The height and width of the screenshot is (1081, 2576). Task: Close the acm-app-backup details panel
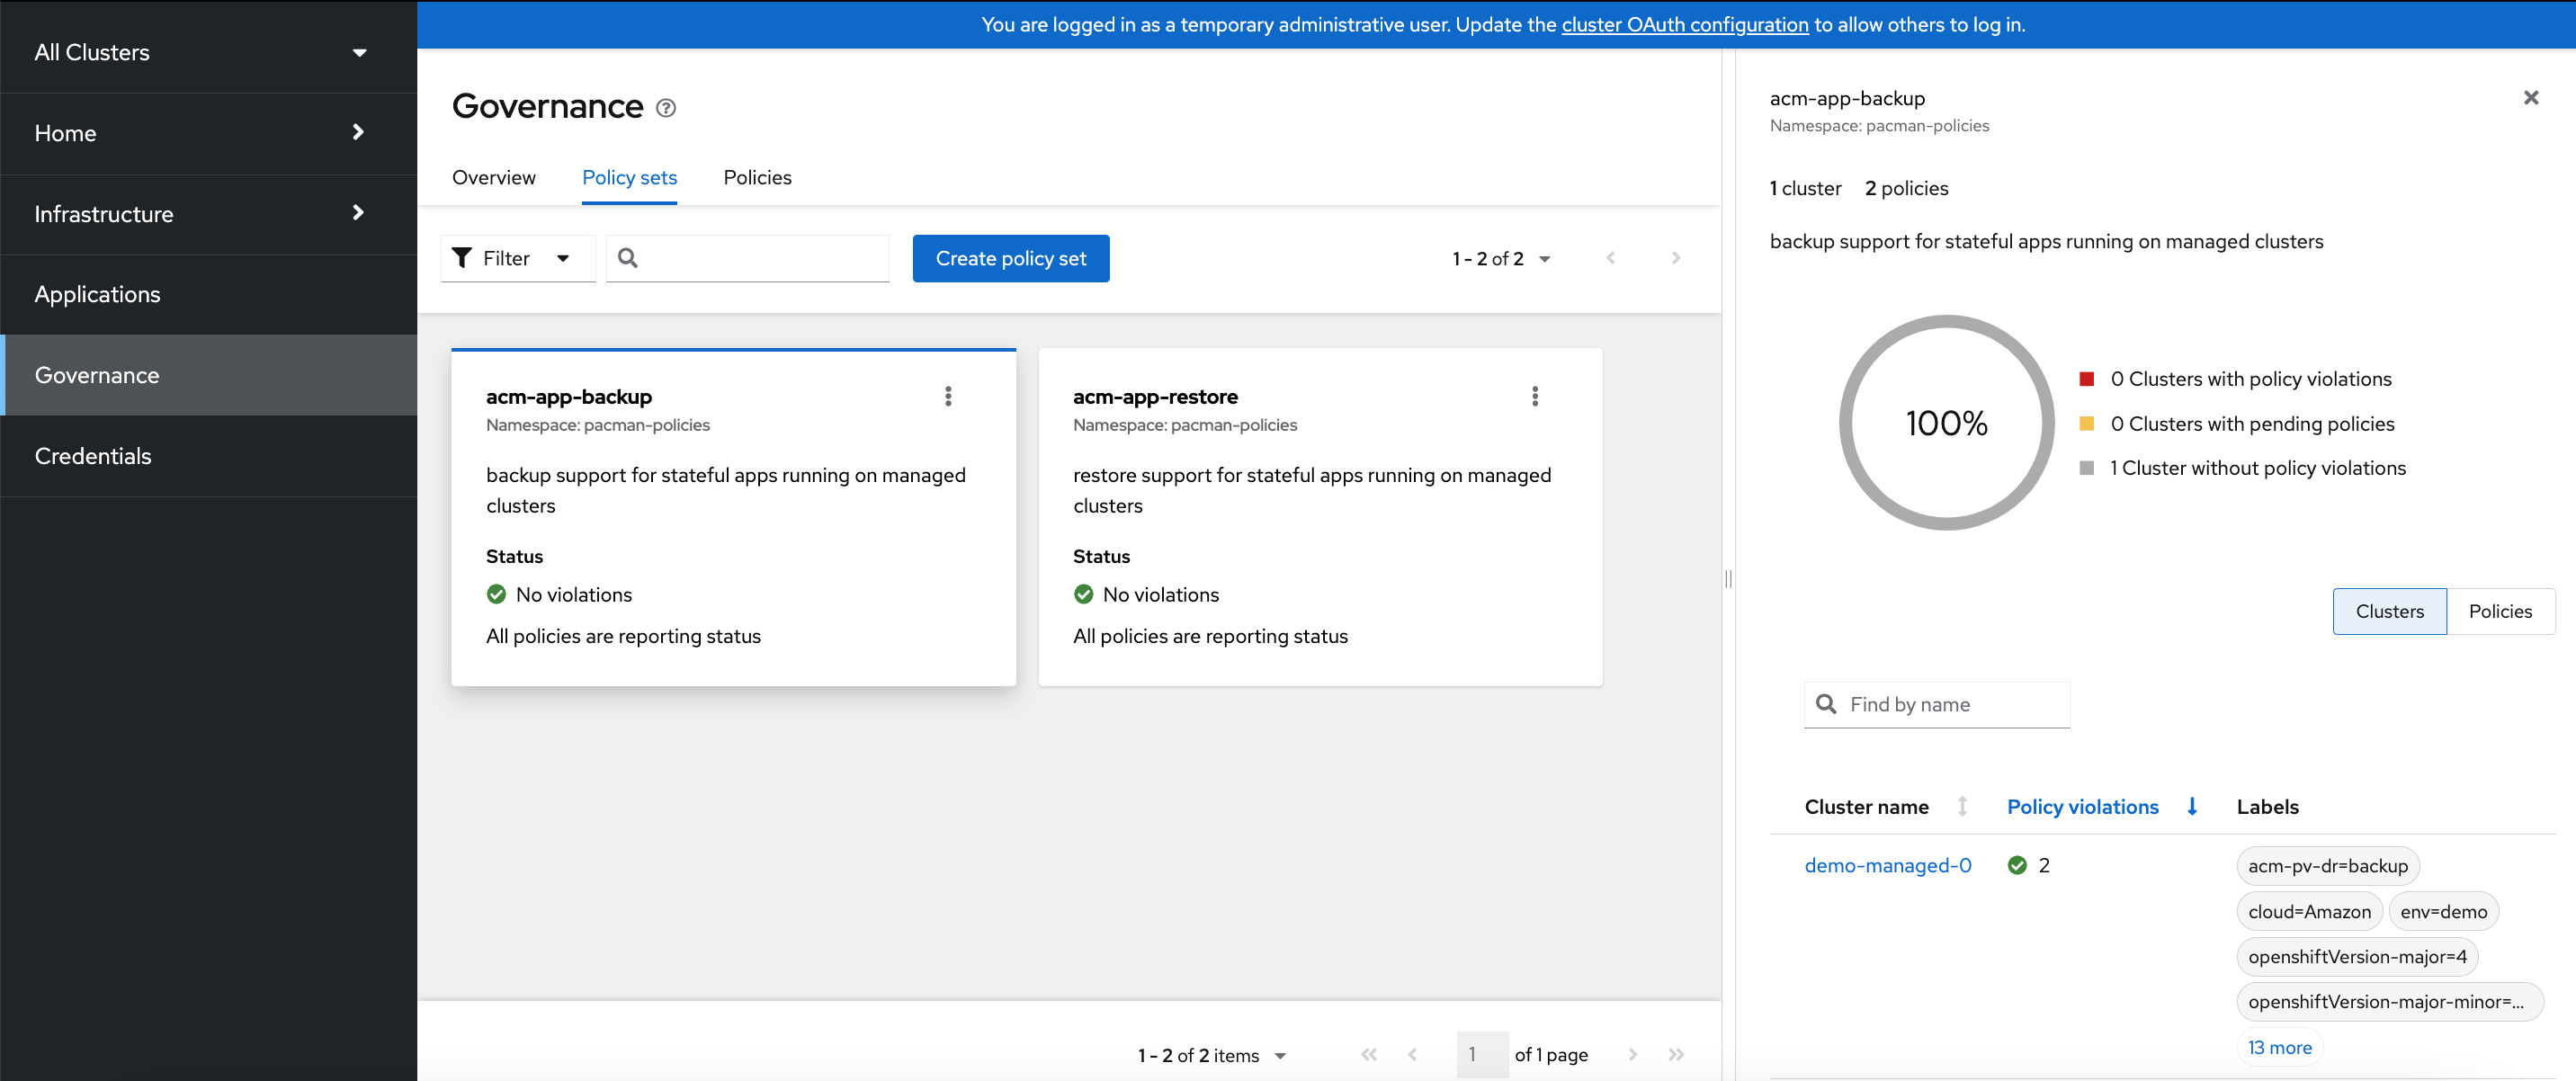click(2530, 98)
